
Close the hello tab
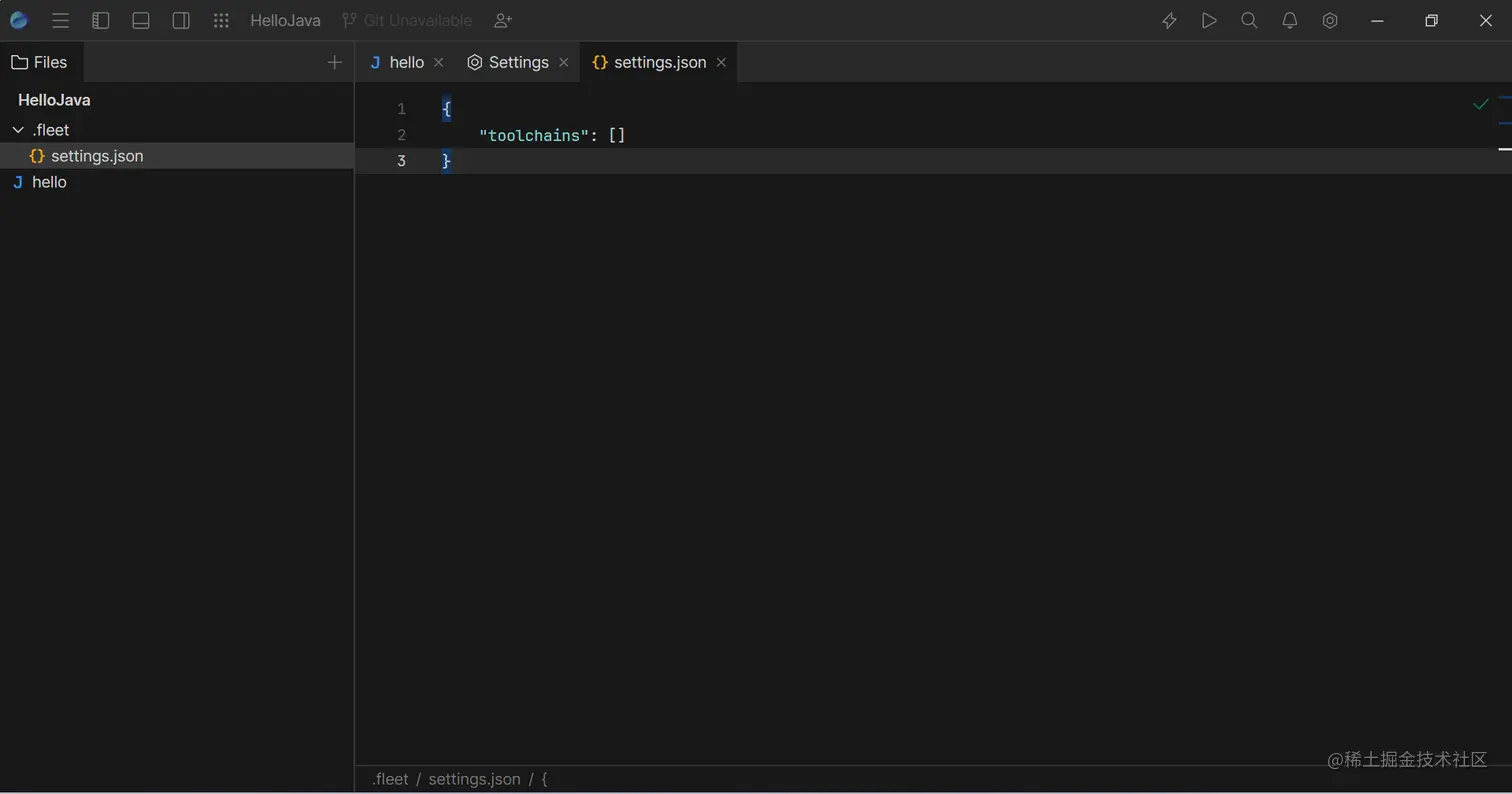pyautogui.click(x=438, y=62)
